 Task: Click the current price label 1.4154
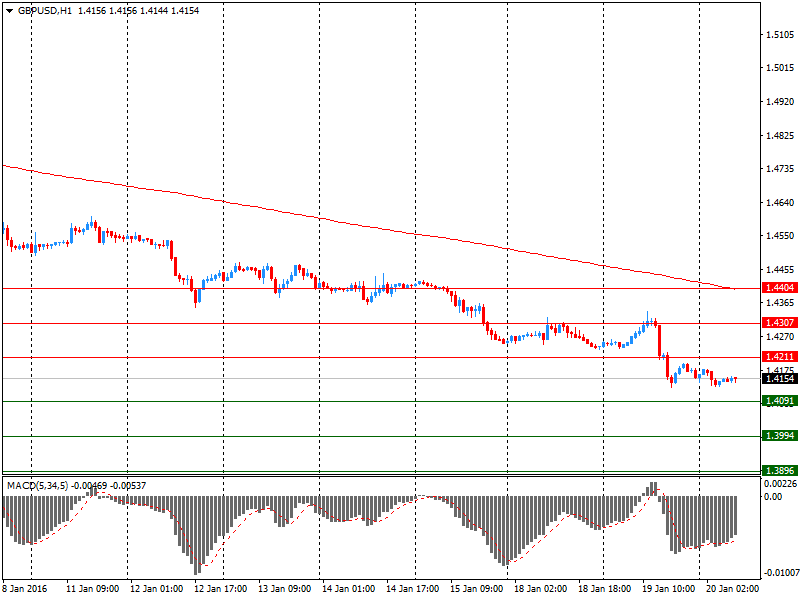780,379
